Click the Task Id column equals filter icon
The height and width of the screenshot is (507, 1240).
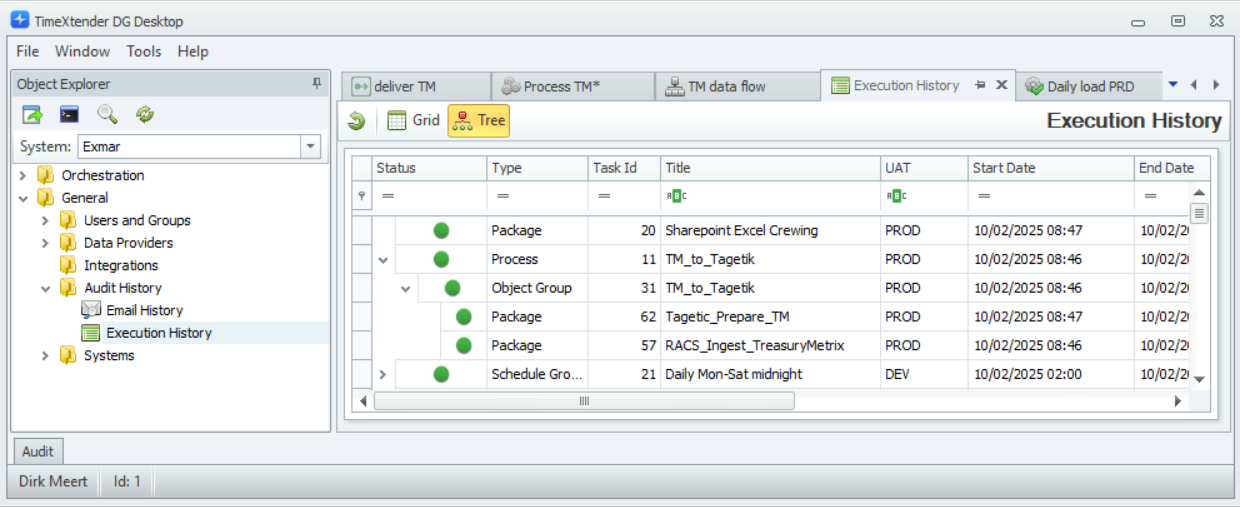(605, 196)
